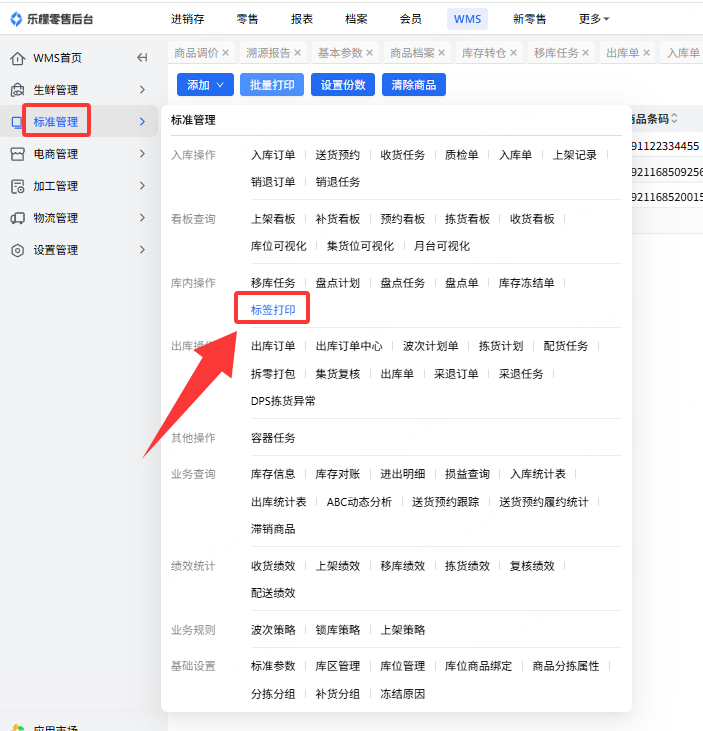Close the 库存转仓 tab
This screenshot has height=731, width=703.
tap(514, 53)
